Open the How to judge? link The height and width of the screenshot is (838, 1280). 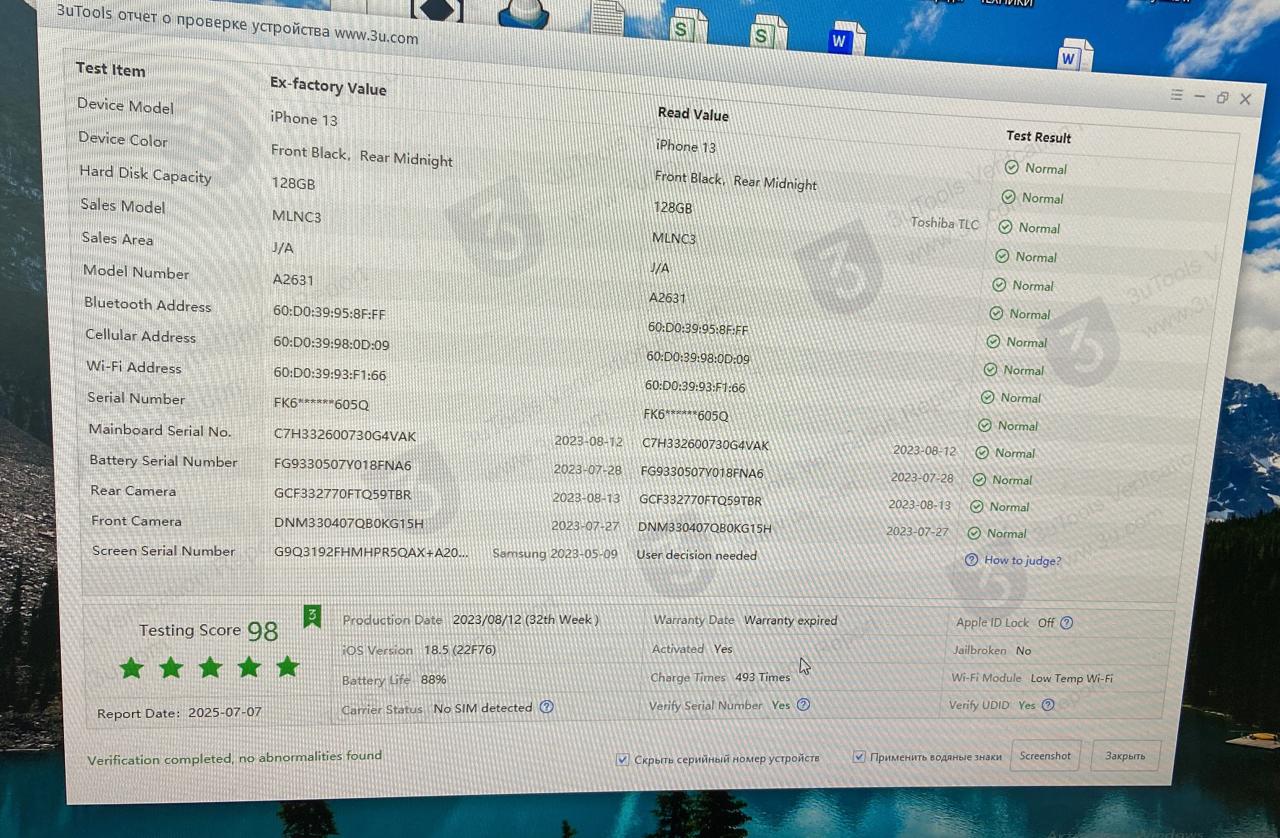coord(1022,560)
